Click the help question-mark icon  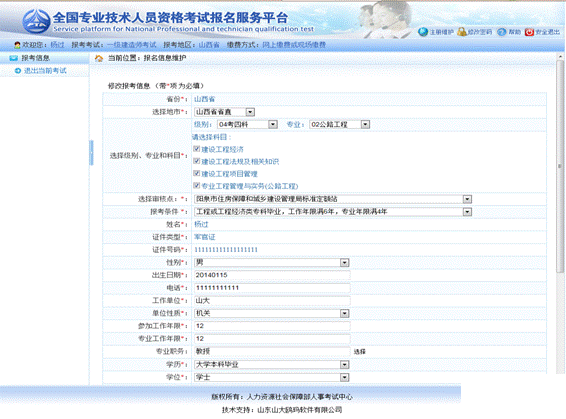click(x=501, y=32)
